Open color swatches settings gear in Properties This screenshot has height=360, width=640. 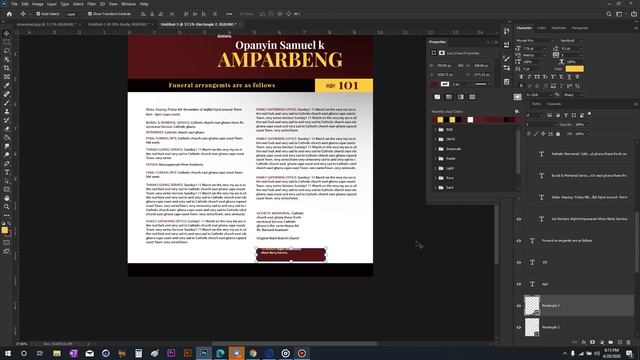(x=517, y=111)
